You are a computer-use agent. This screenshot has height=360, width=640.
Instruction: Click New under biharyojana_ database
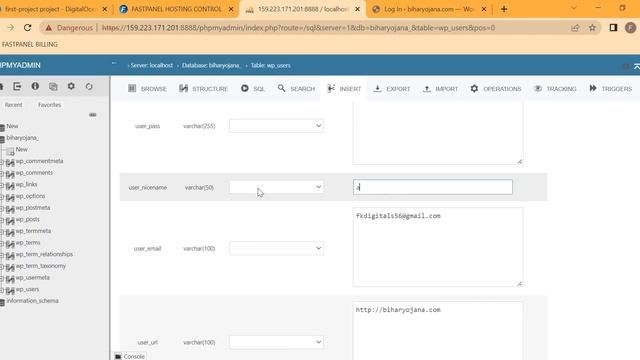22,149
